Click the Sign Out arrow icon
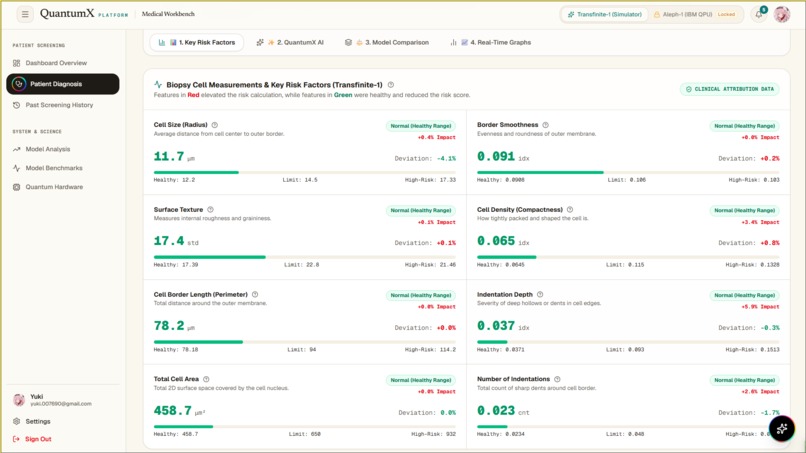This screenshot has height=453, width=806. 16,439
